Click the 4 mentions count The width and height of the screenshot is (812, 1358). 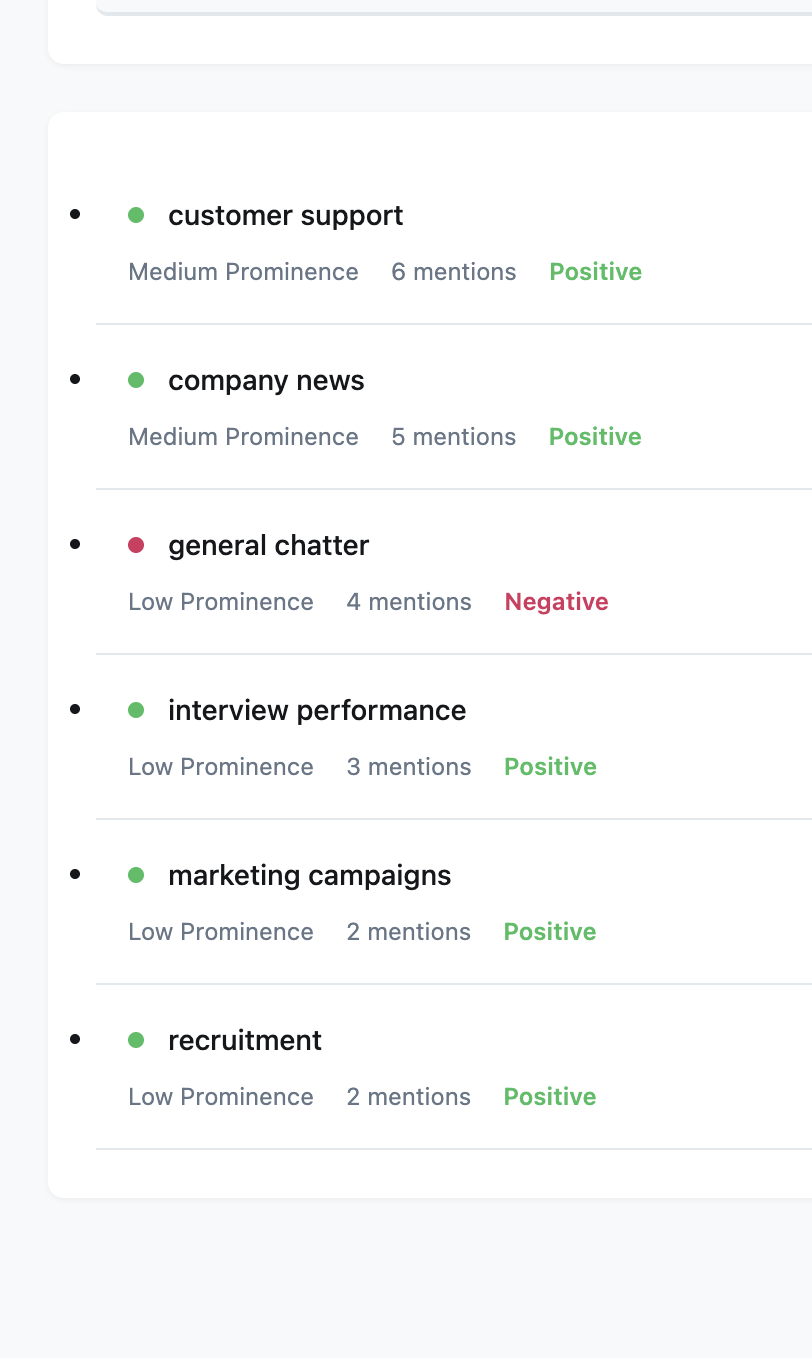pos(409,602)
